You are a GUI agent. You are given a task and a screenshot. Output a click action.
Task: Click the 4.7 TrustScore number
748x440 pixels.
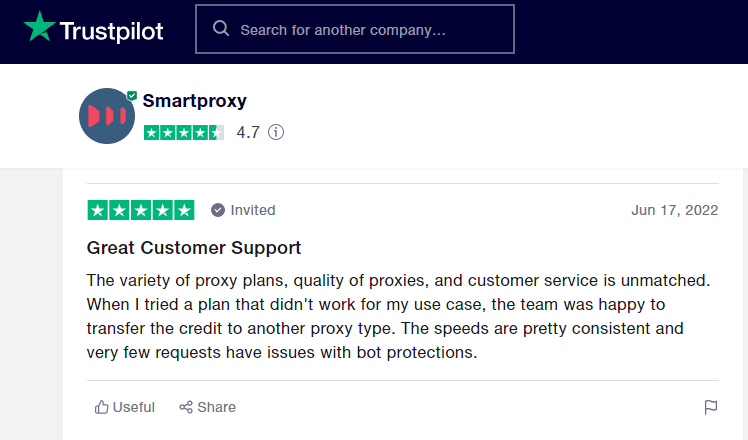248,132
